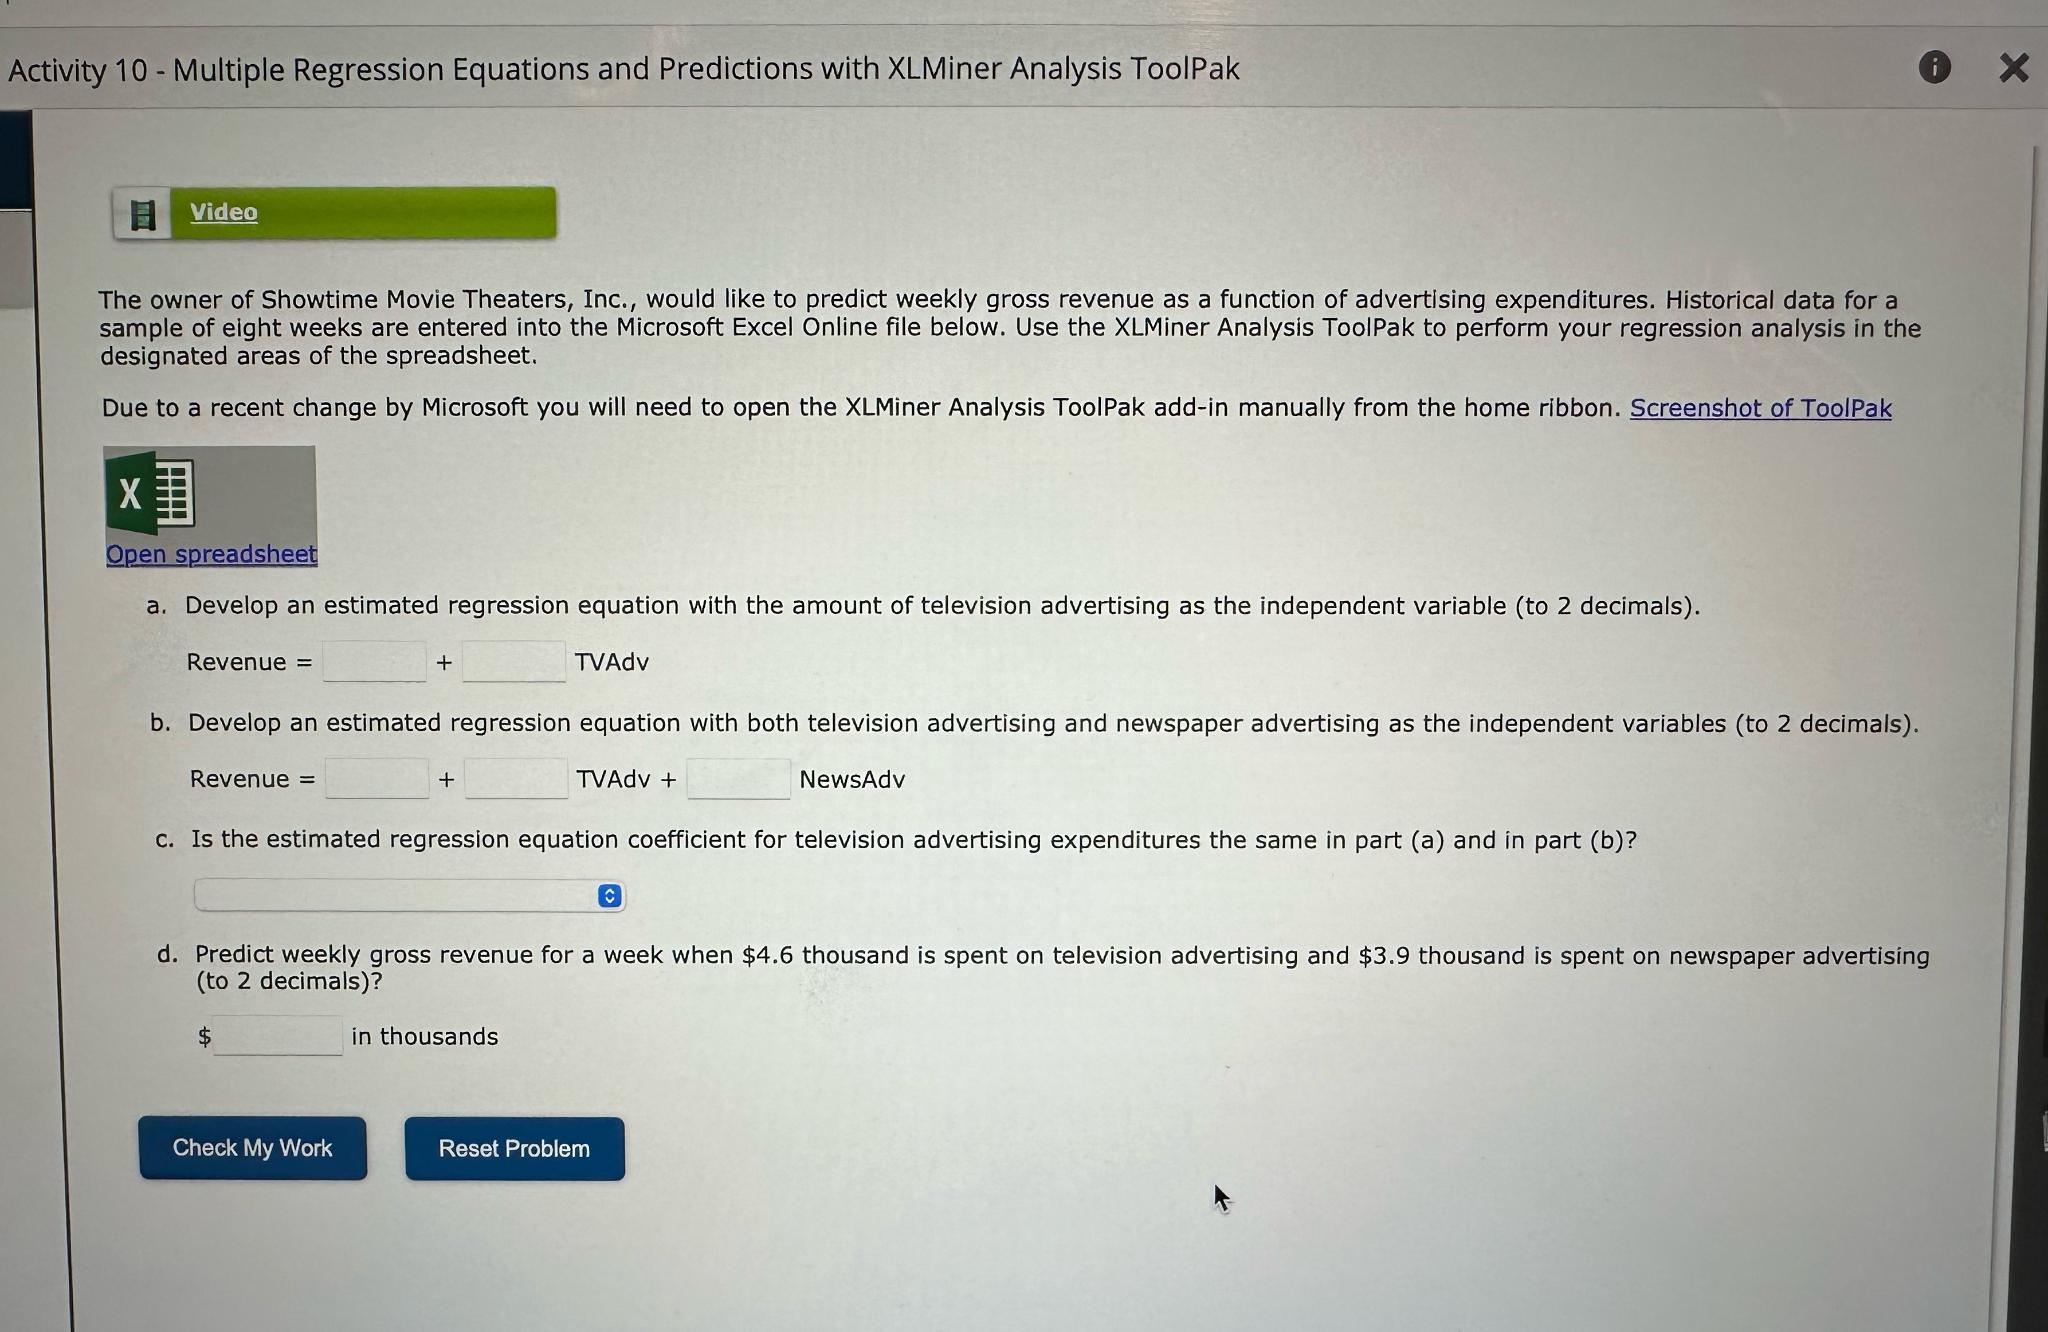This screenshot has height=1332, width=2048.
Task: Click the Revenue intercept field in part a
Action: 374,661
